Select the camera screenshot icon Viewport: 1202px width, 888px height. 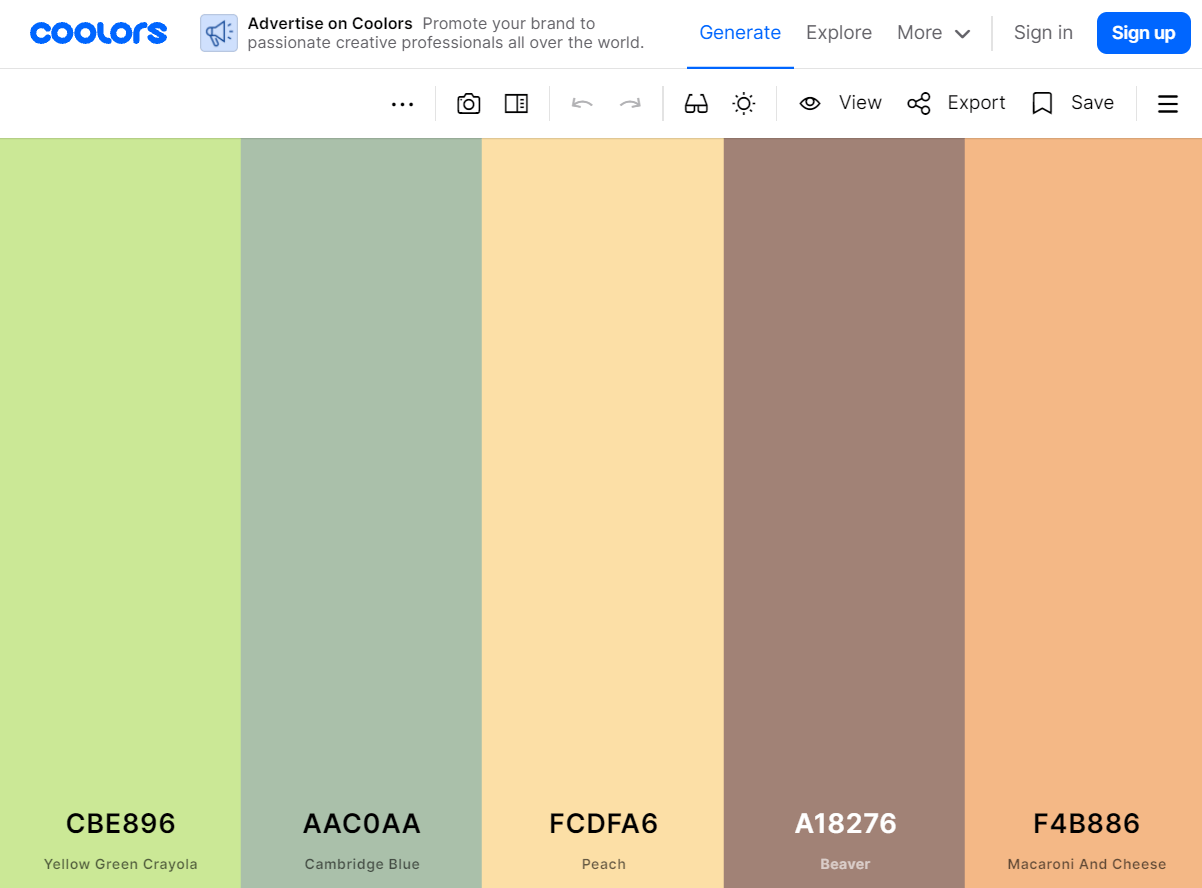click(468, 103)
